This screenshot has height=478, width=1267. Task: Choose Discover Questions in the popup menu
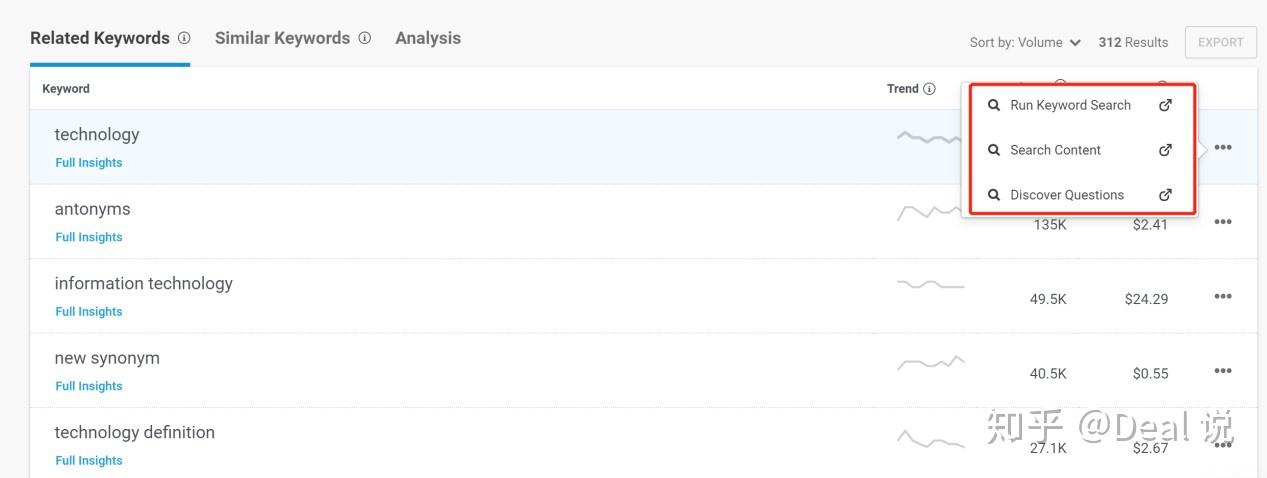pos(1066,195)
